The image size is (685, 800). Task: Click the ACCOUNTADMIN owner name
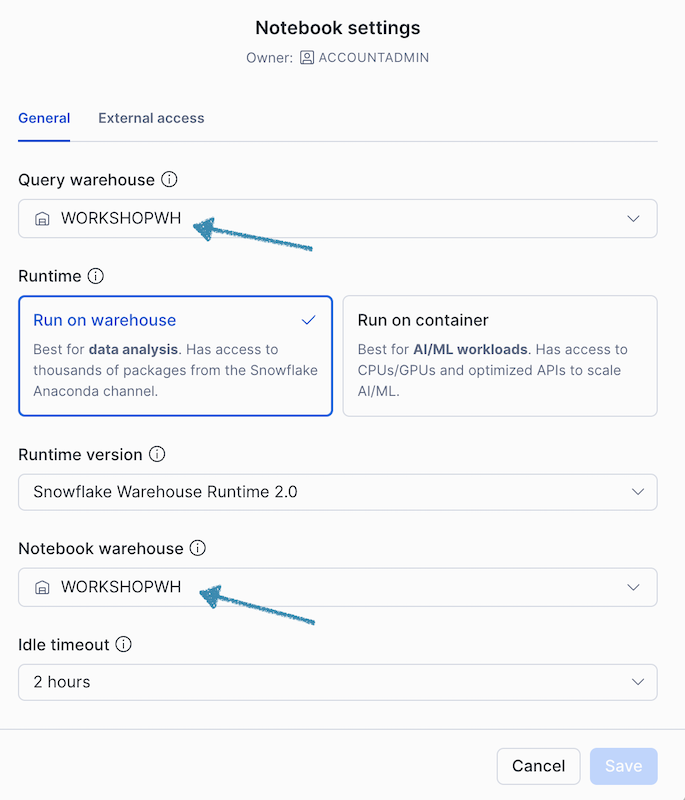[373, 58]
